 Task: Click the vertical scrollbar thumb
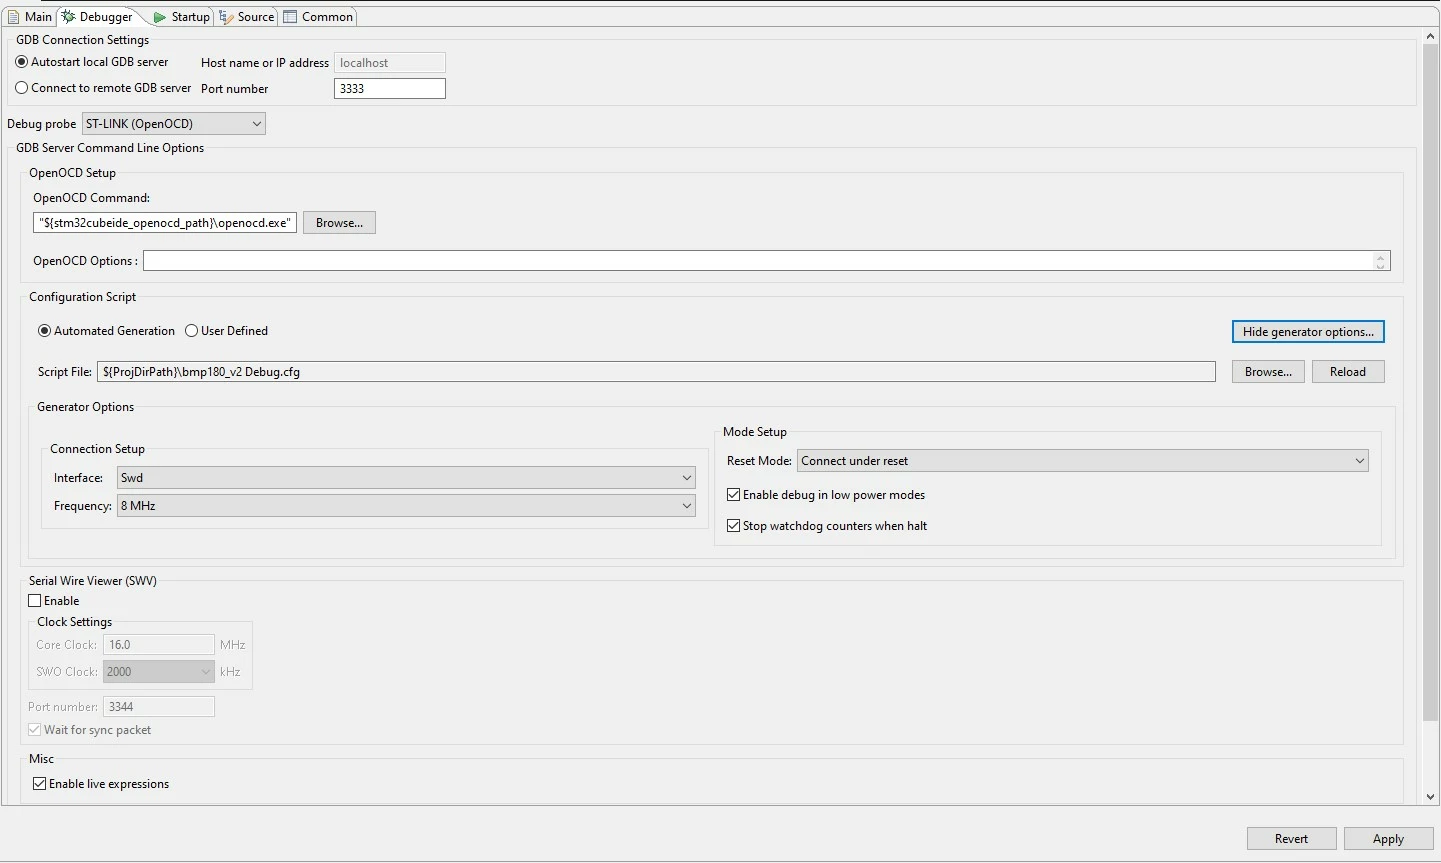coord(1431,382)
